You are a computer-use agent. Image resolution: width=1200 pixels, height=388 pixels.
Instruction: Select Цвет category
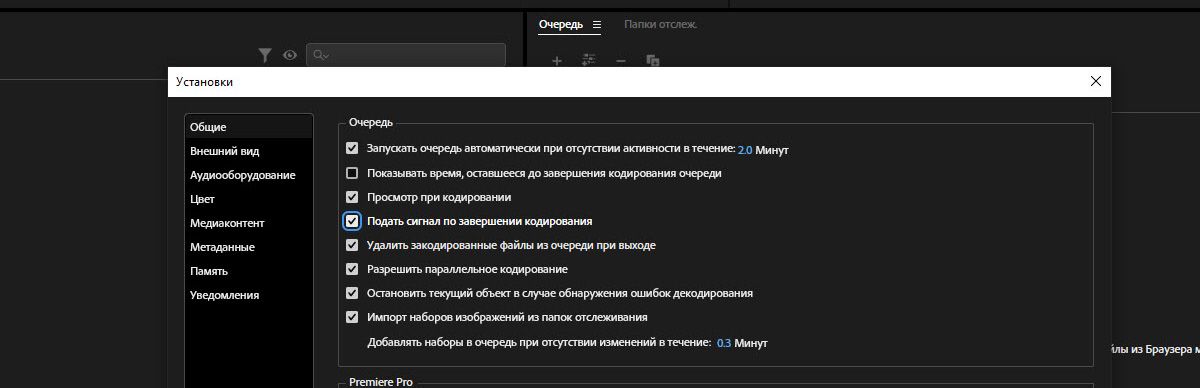249,199
